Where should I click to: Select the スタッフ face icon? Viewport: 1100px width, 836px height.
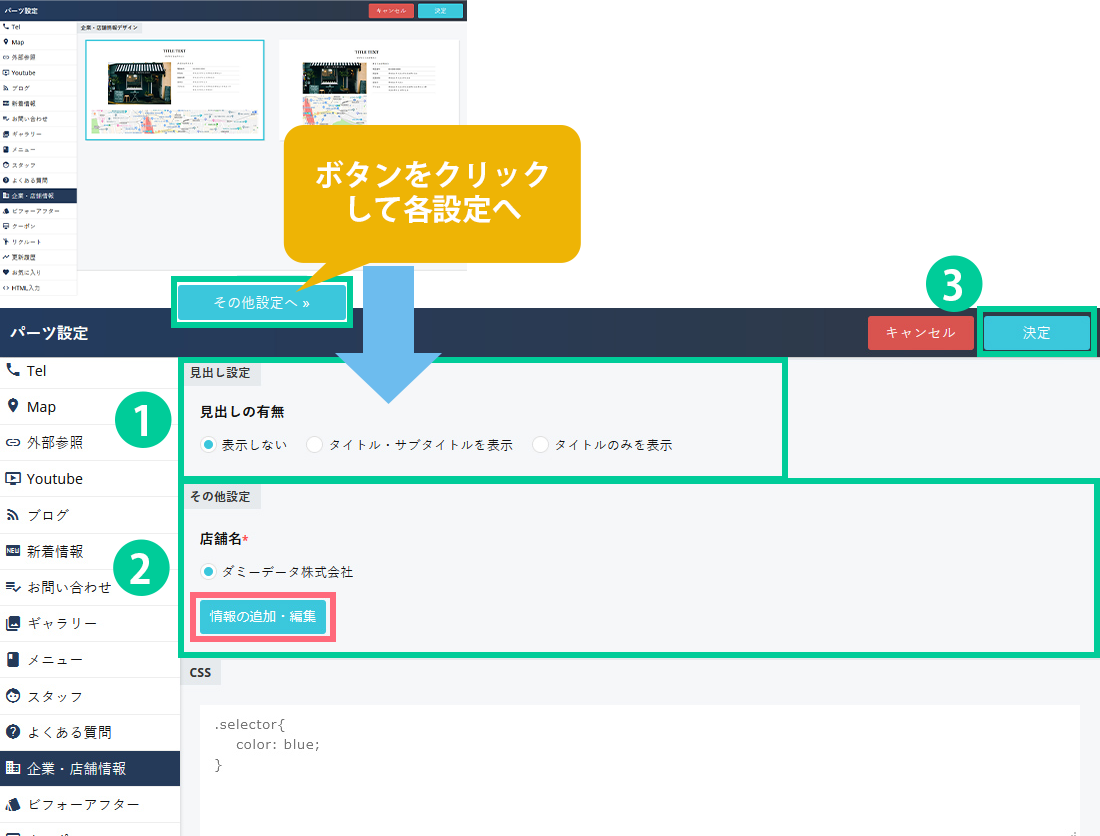point(13,696)
